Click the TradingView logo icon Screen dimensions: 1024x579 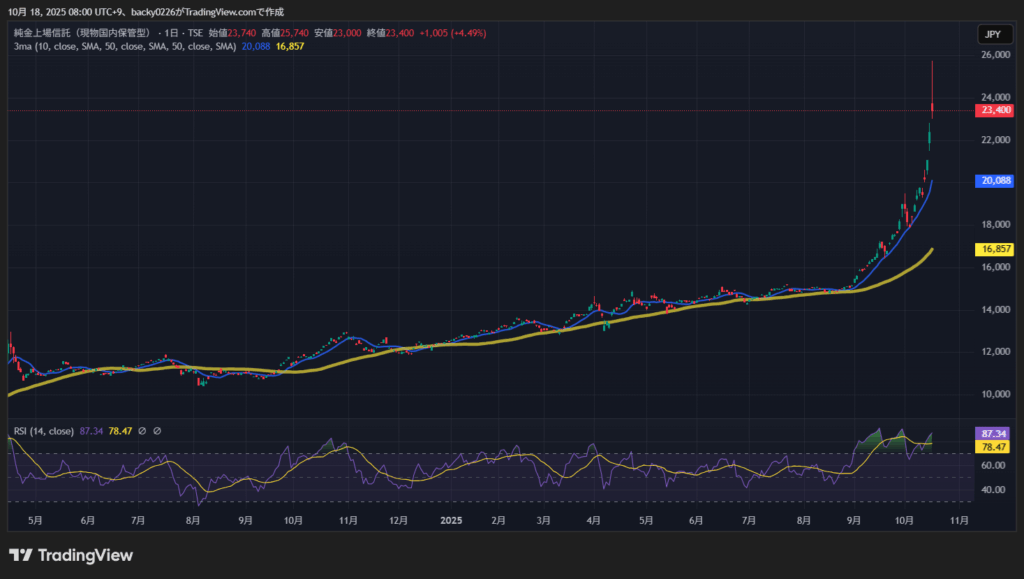tap(20, 555)
